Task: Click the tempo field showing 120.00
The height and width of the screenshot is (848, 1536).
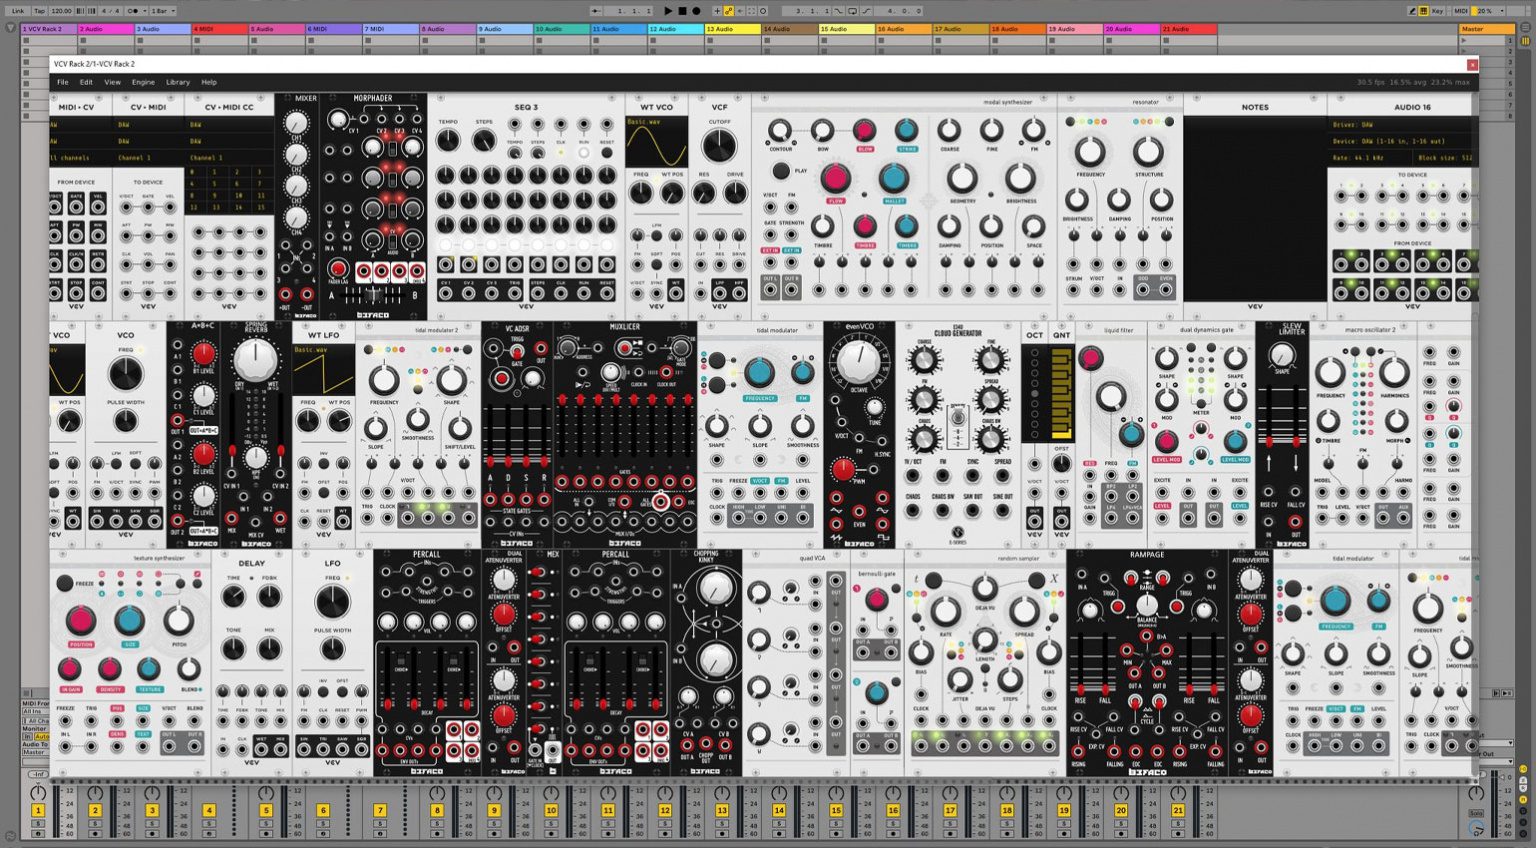Action: click(x=59, y=10)
